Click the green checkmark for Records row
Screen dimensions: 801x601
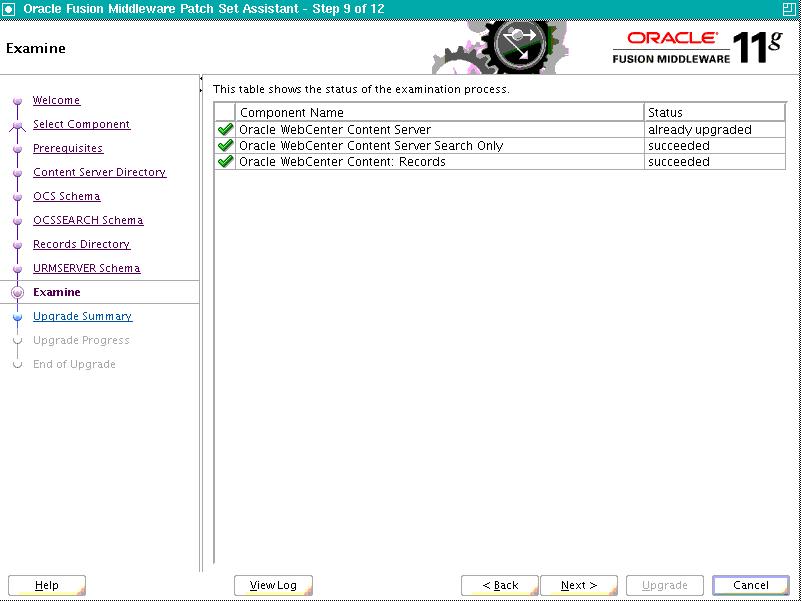(225, 161)
